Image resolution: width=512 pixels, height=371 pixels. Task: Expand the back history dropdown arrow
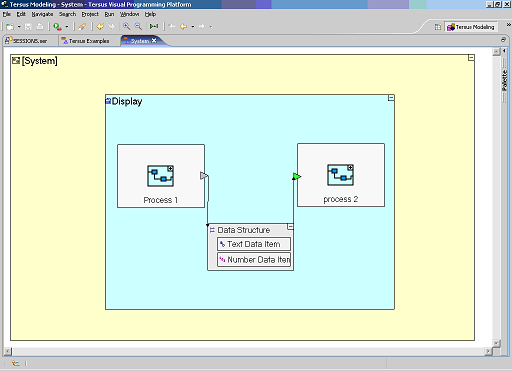point(193,27)
